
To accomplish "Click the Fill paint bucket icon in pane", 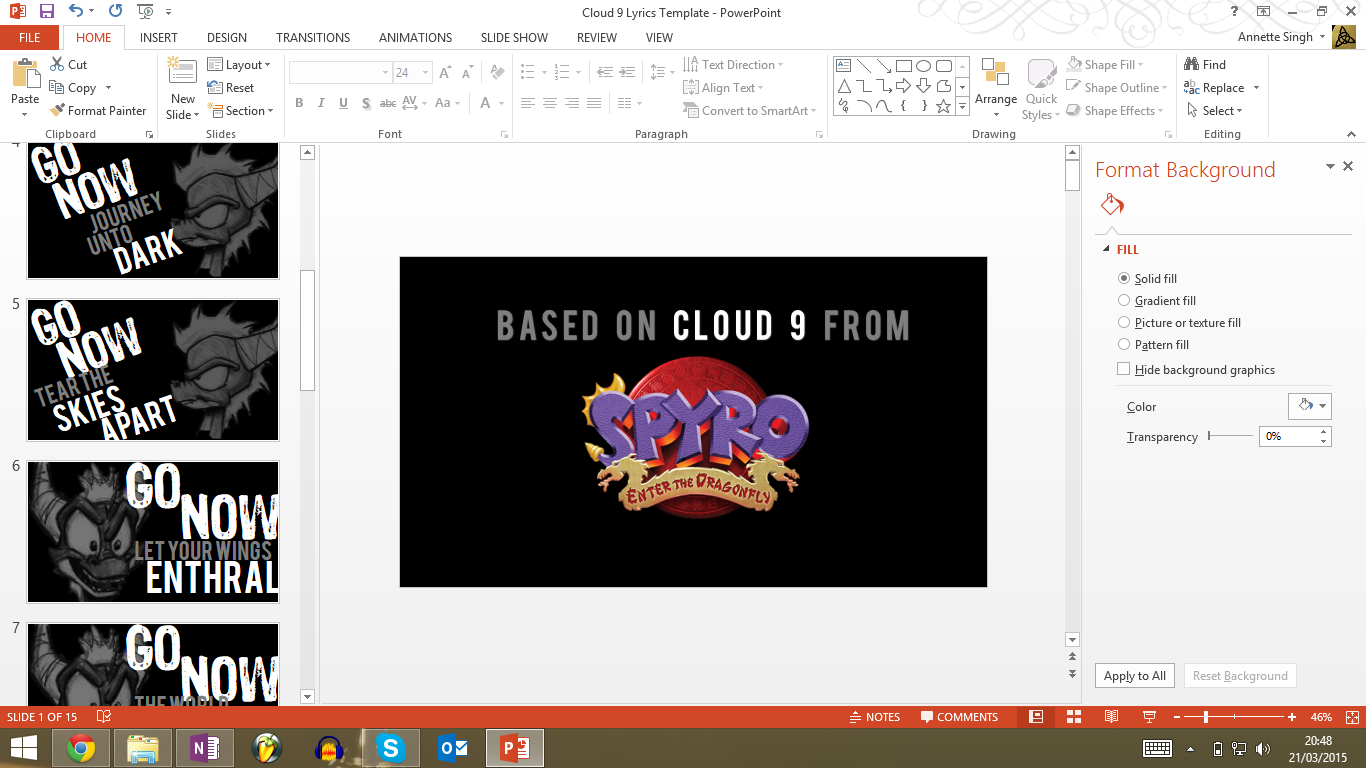I will tap(1112, 205).
